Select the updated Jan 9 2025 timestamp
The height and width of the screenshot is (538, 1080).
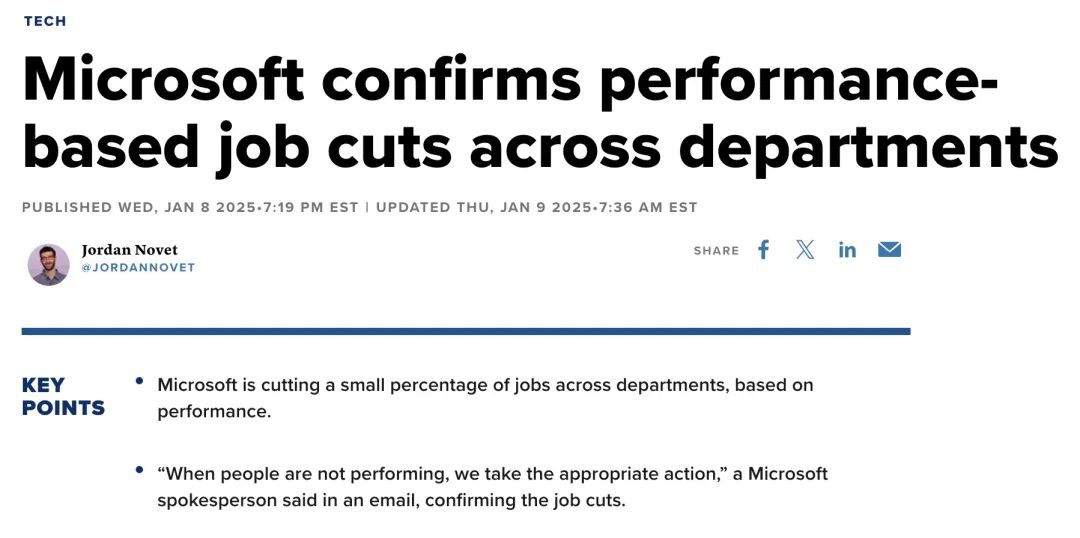pos(537,207)
